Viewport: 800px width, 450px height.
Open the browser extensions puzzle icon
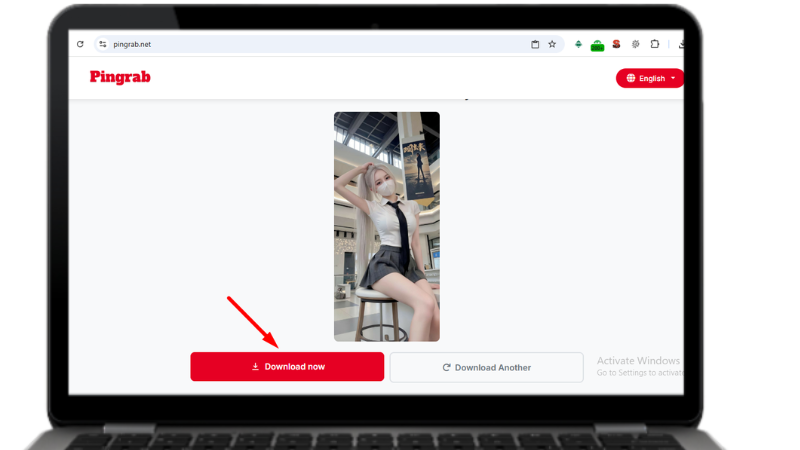(655, 44)
